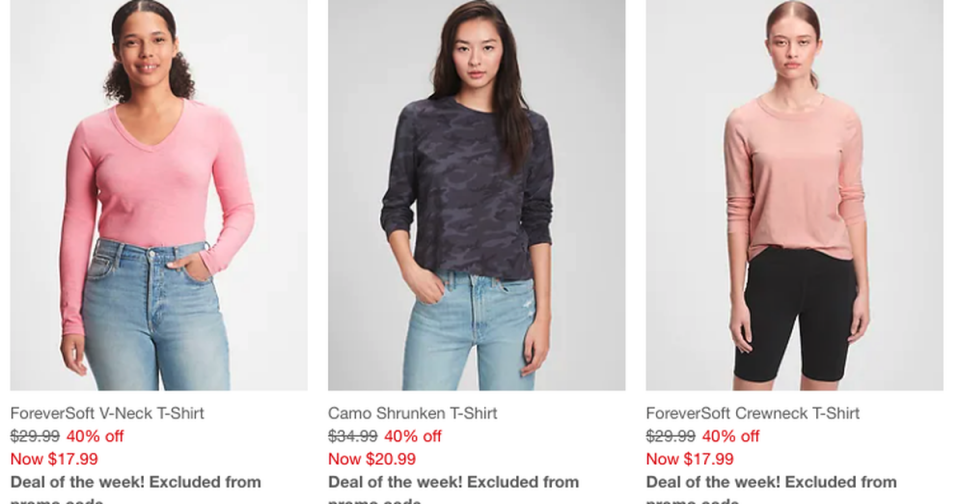Click the cut-off promo code line under V-Neck T-Shirt

[x=56, y=500]
